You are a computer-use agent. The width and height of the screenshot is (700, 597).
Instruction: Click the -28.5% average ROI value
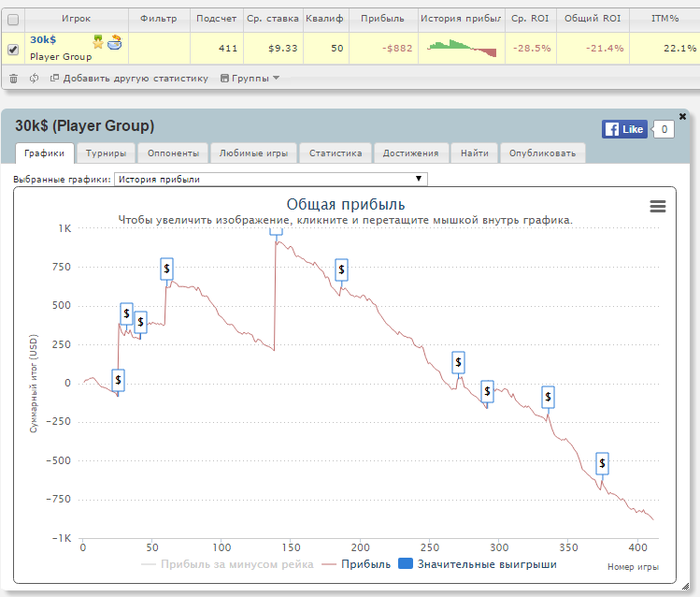[x=532, y=48]
